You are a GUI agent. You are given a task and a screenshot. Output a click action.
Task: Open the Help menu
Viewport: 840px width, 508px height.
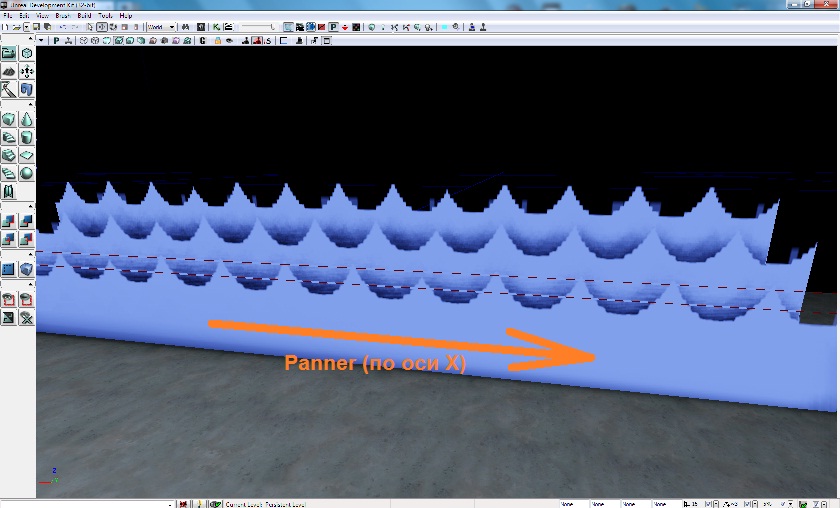[125, 16]
